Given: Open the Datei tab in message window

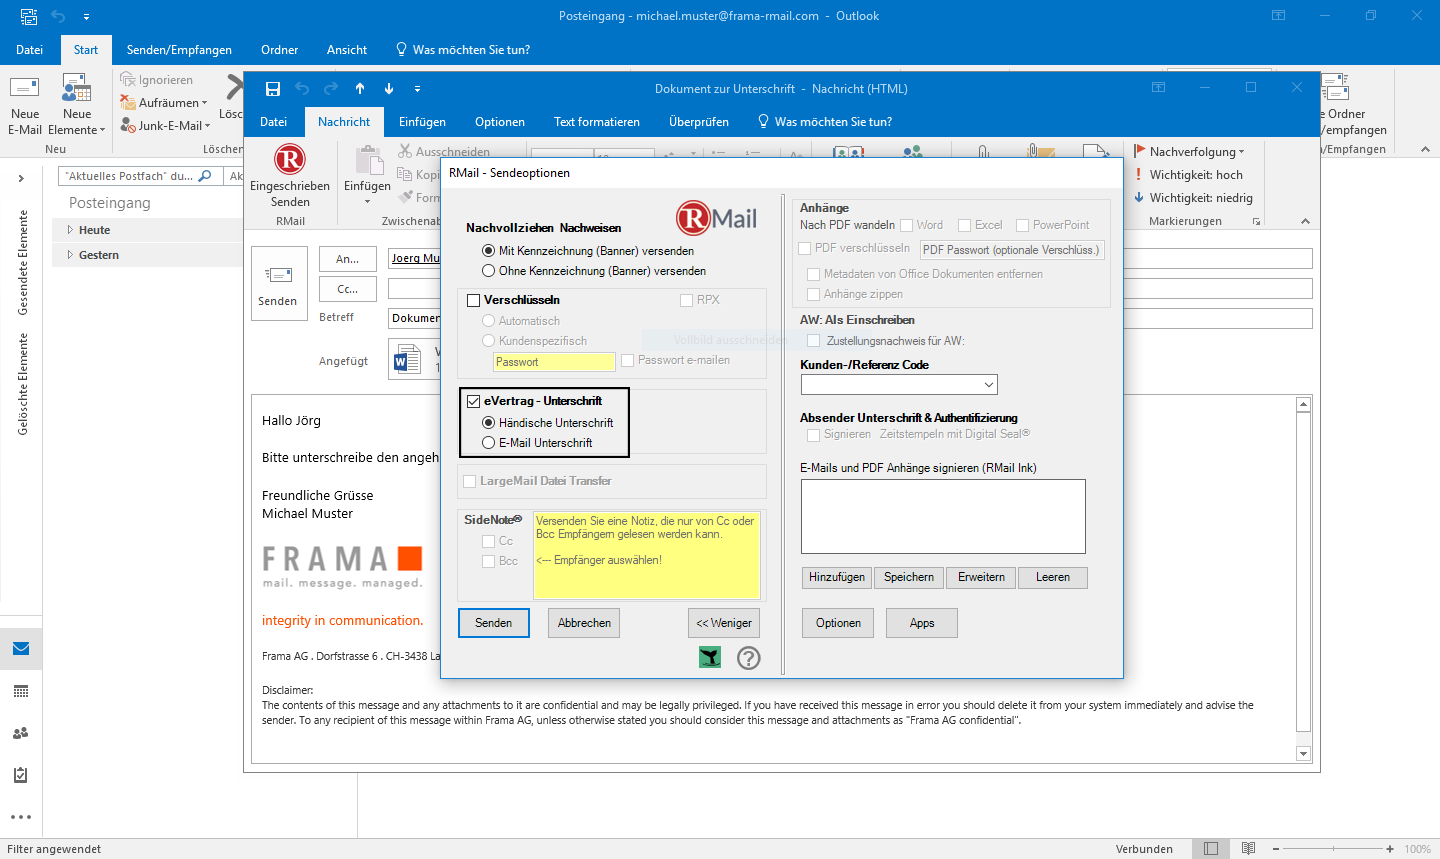Looking at the screenshot, I should click(x=274, y=122).
